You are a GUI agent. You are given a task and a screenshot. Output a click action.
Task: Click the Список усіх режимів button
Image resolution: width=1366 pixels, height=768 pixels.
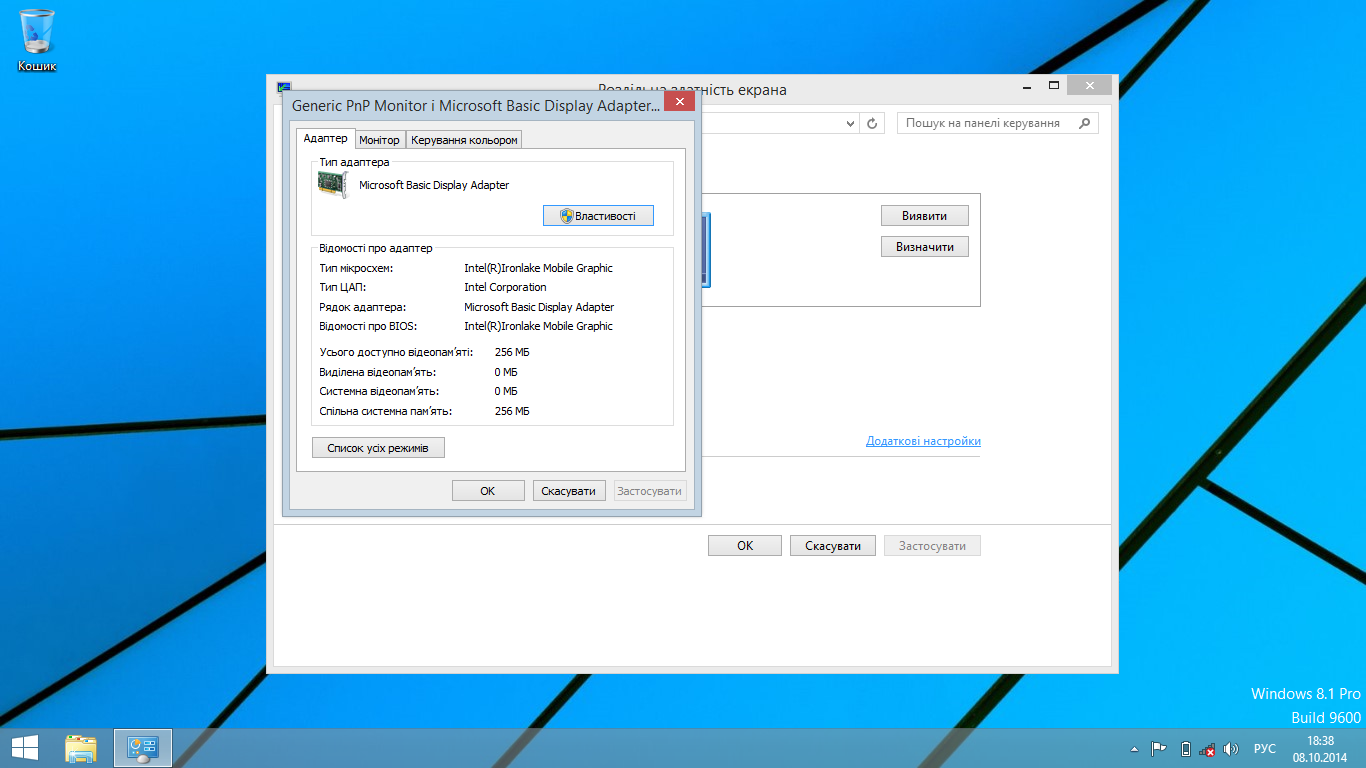[x=378, y=448]
